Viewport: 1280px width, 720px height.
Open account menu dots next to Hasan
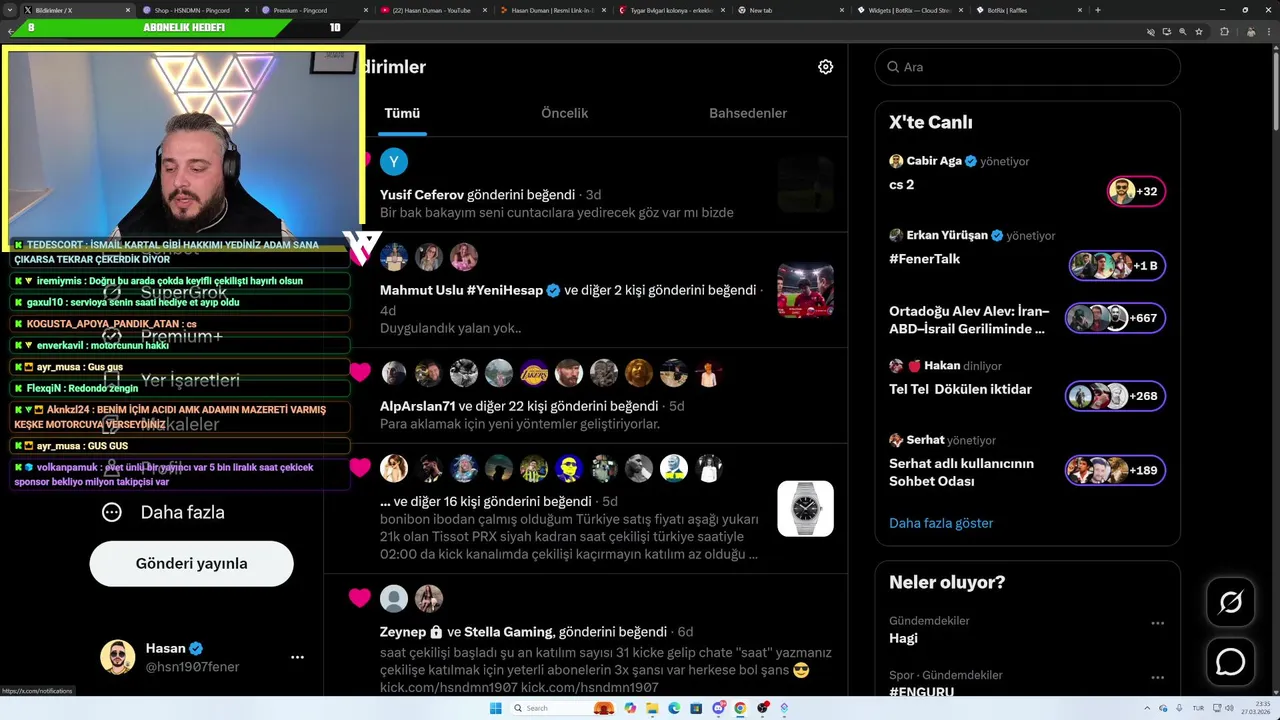pyautogui.click(x=297, y=657)
